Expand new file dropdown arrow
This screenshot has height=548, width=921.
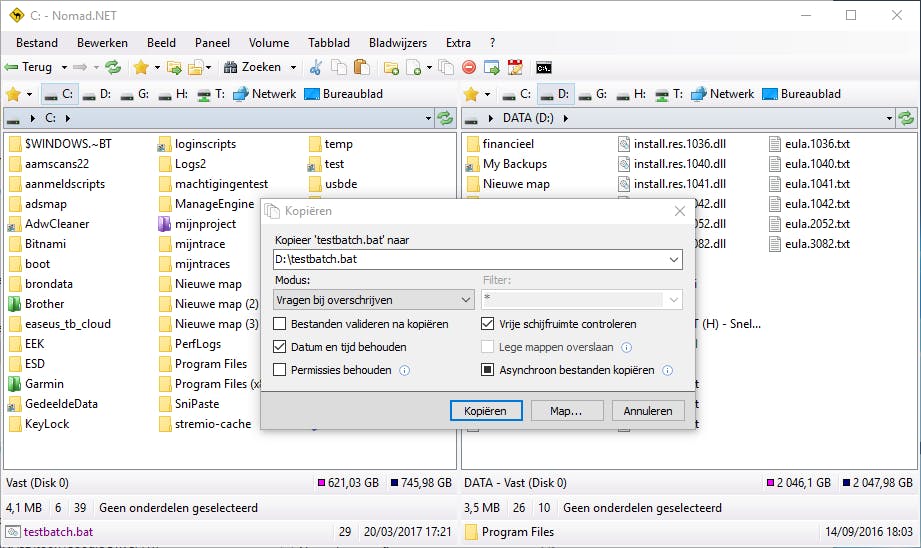429,68
